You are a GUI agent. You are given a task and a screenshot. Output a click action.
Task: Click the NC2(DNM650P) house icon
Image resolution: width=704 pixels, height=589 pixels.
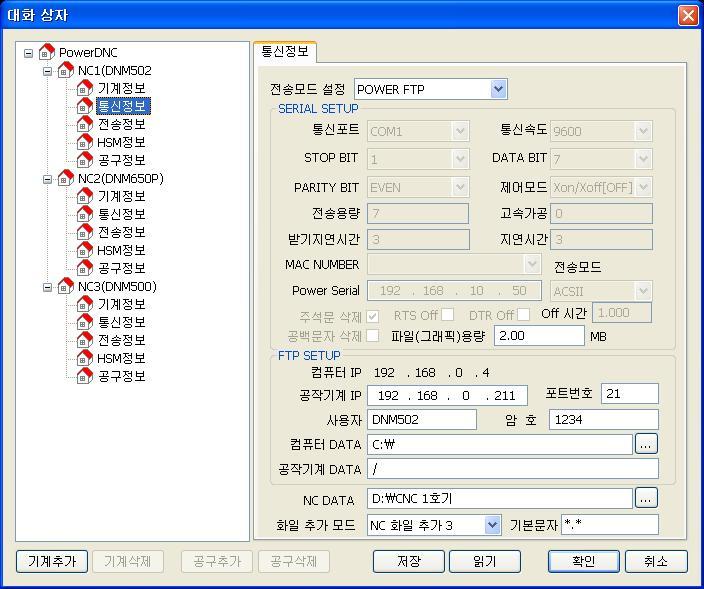(x=66, y=178)
